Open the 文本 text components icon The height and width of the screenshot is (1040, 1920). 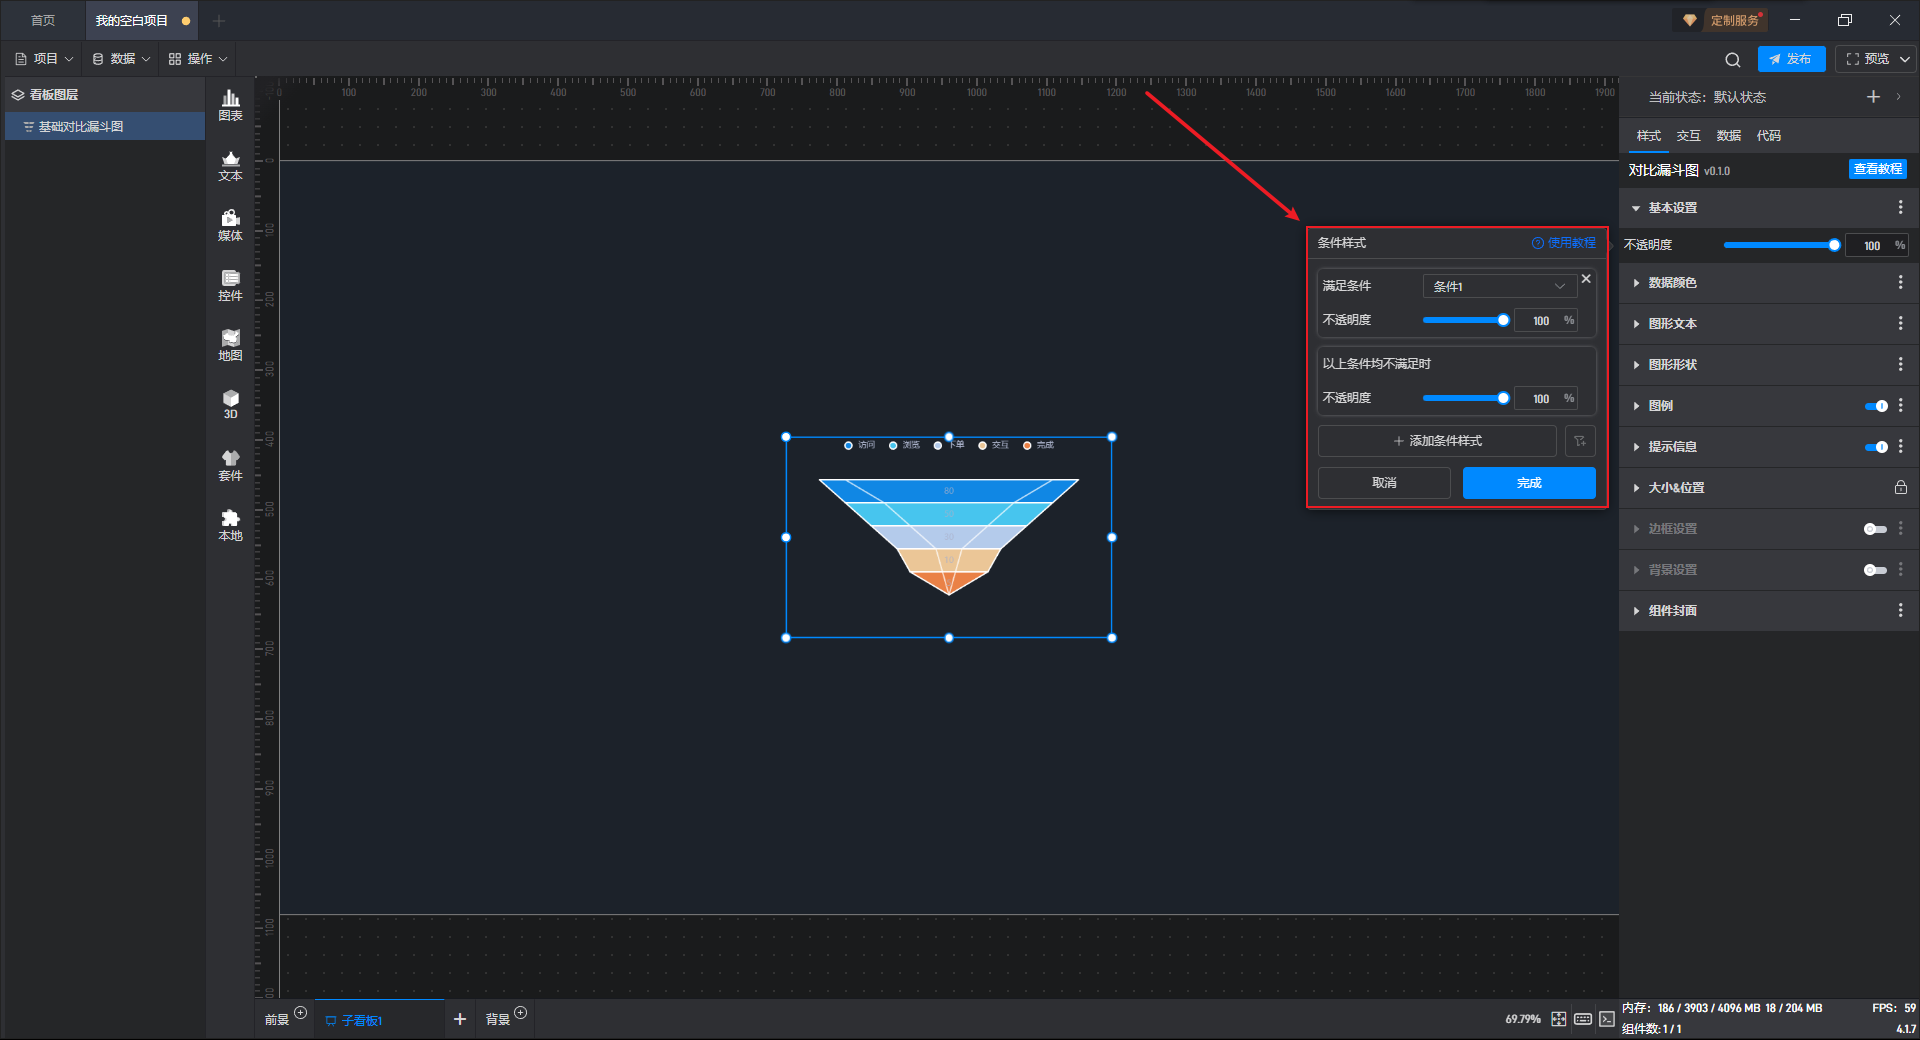230,165
